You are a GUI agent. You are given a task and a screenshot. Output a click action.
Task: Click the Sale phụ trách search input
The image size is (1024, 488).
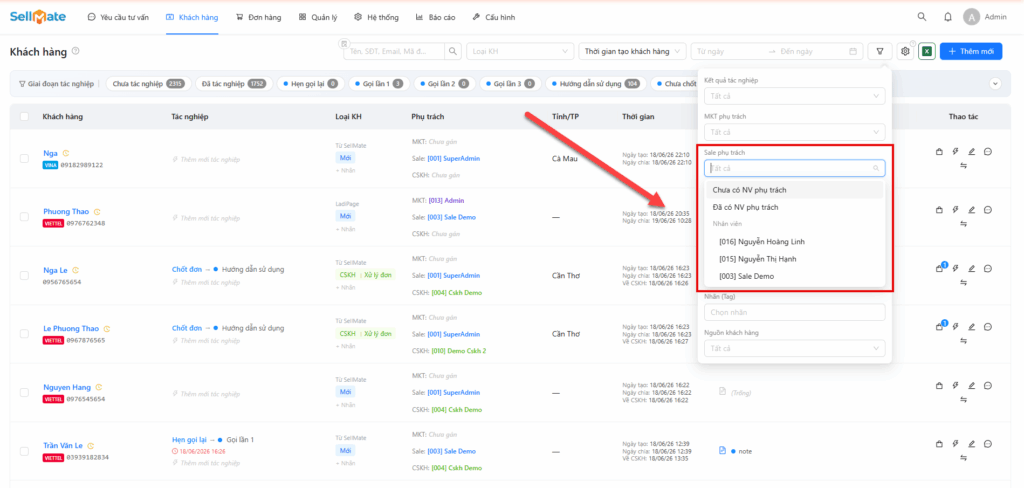(794, 169)
